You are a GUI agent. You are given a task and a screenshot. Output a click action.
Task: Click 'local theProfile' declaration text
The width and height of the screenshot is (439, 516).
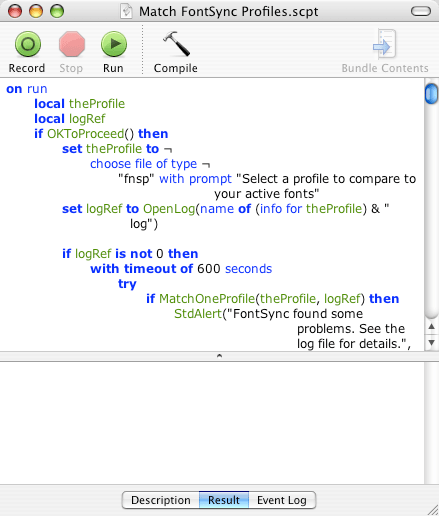tap(79, 104)
